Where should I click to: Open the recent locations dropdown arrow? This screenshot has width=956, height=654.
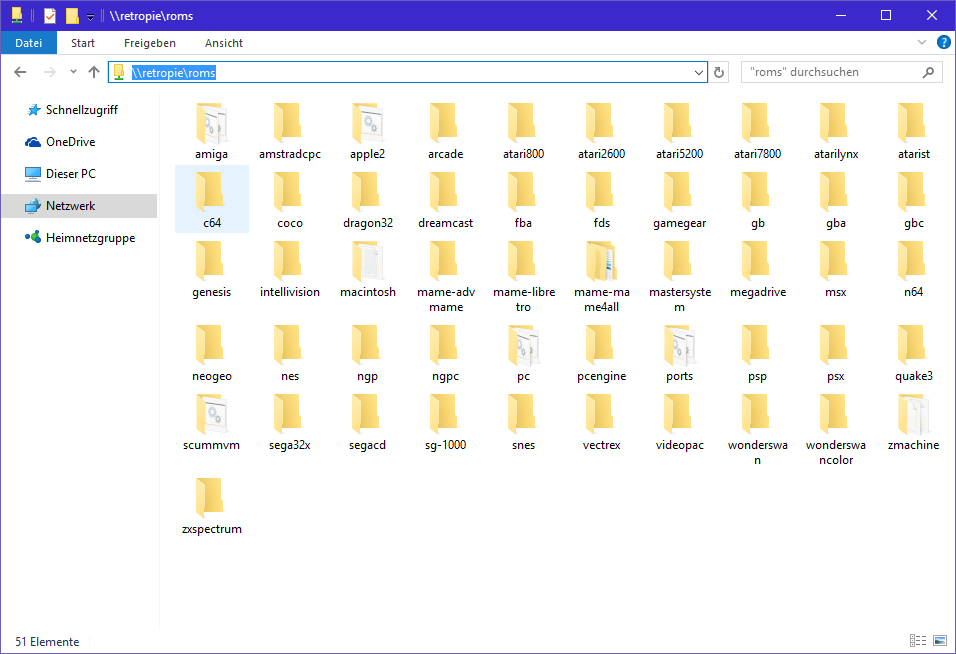(73, 73)
